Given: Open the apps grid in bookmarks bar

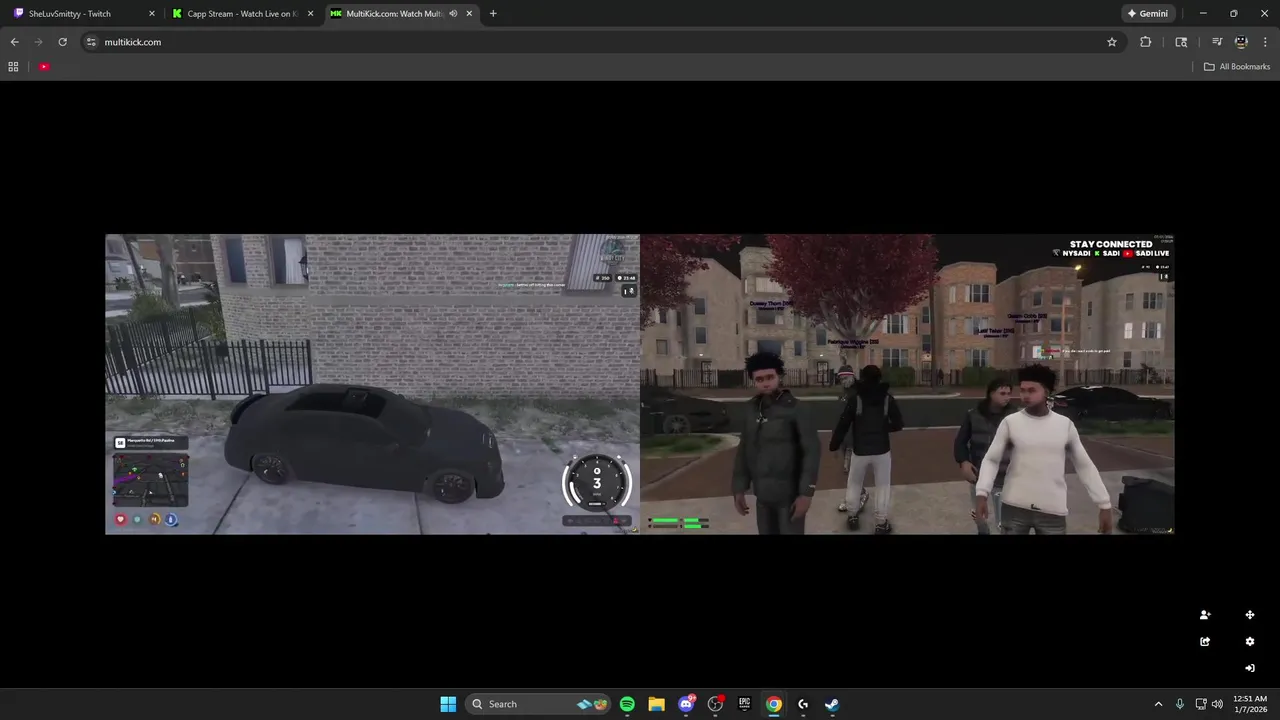Looking at the screenshot, I should (13, 67).
